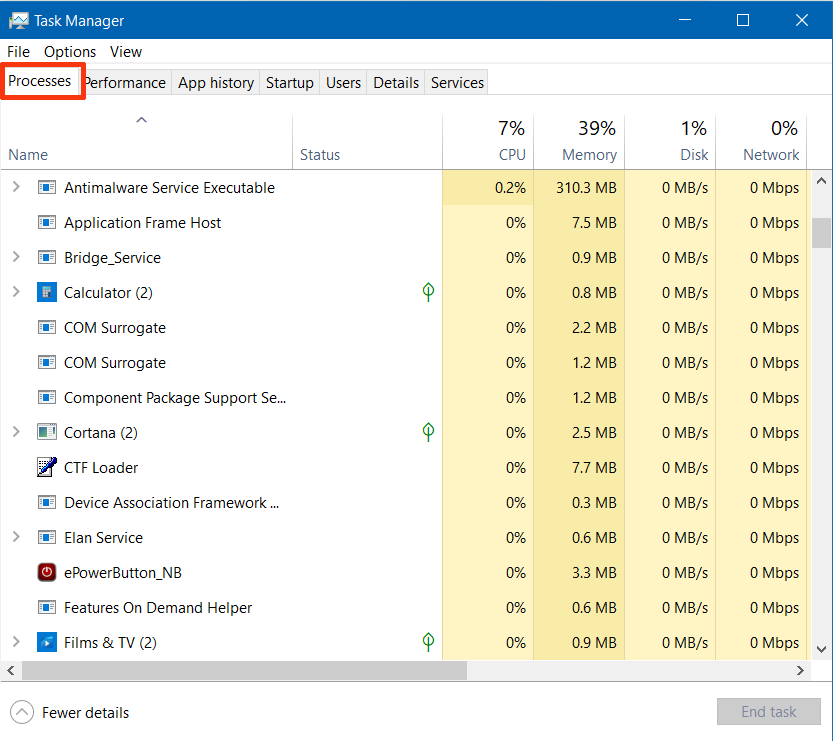
Task: Click the 0.2% CPU value
Action: click(510, 188)
